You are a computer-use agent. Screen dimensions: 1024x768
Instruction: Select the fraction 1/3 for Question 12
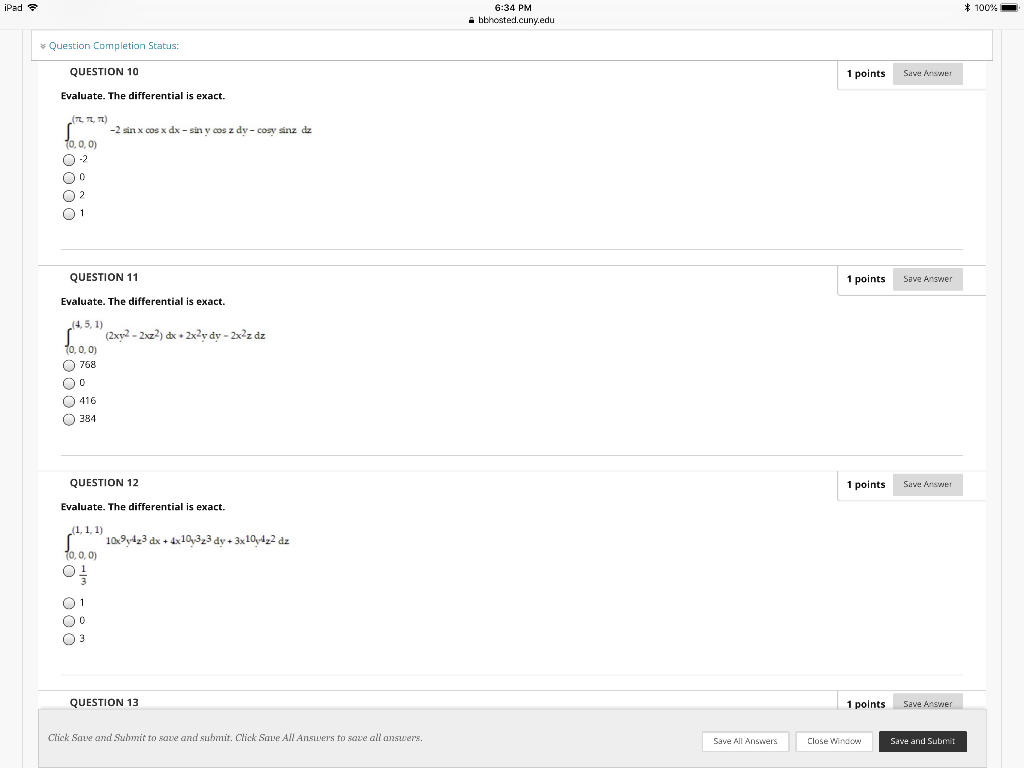(69, 571)
